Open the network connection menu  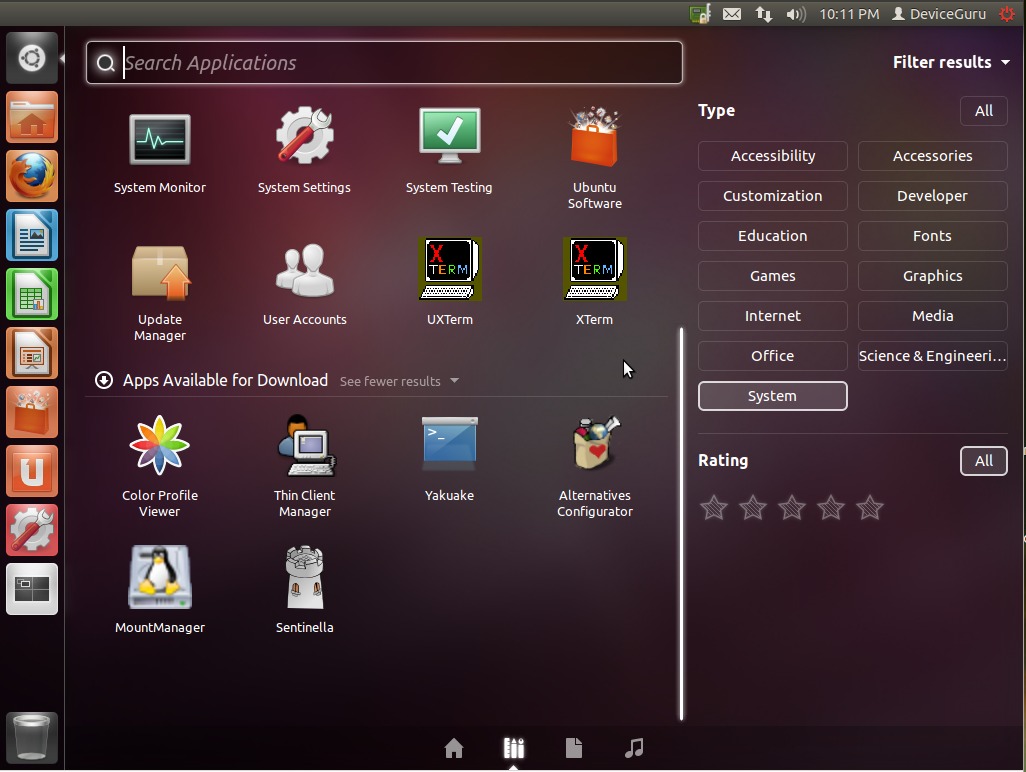click(764, 14)
